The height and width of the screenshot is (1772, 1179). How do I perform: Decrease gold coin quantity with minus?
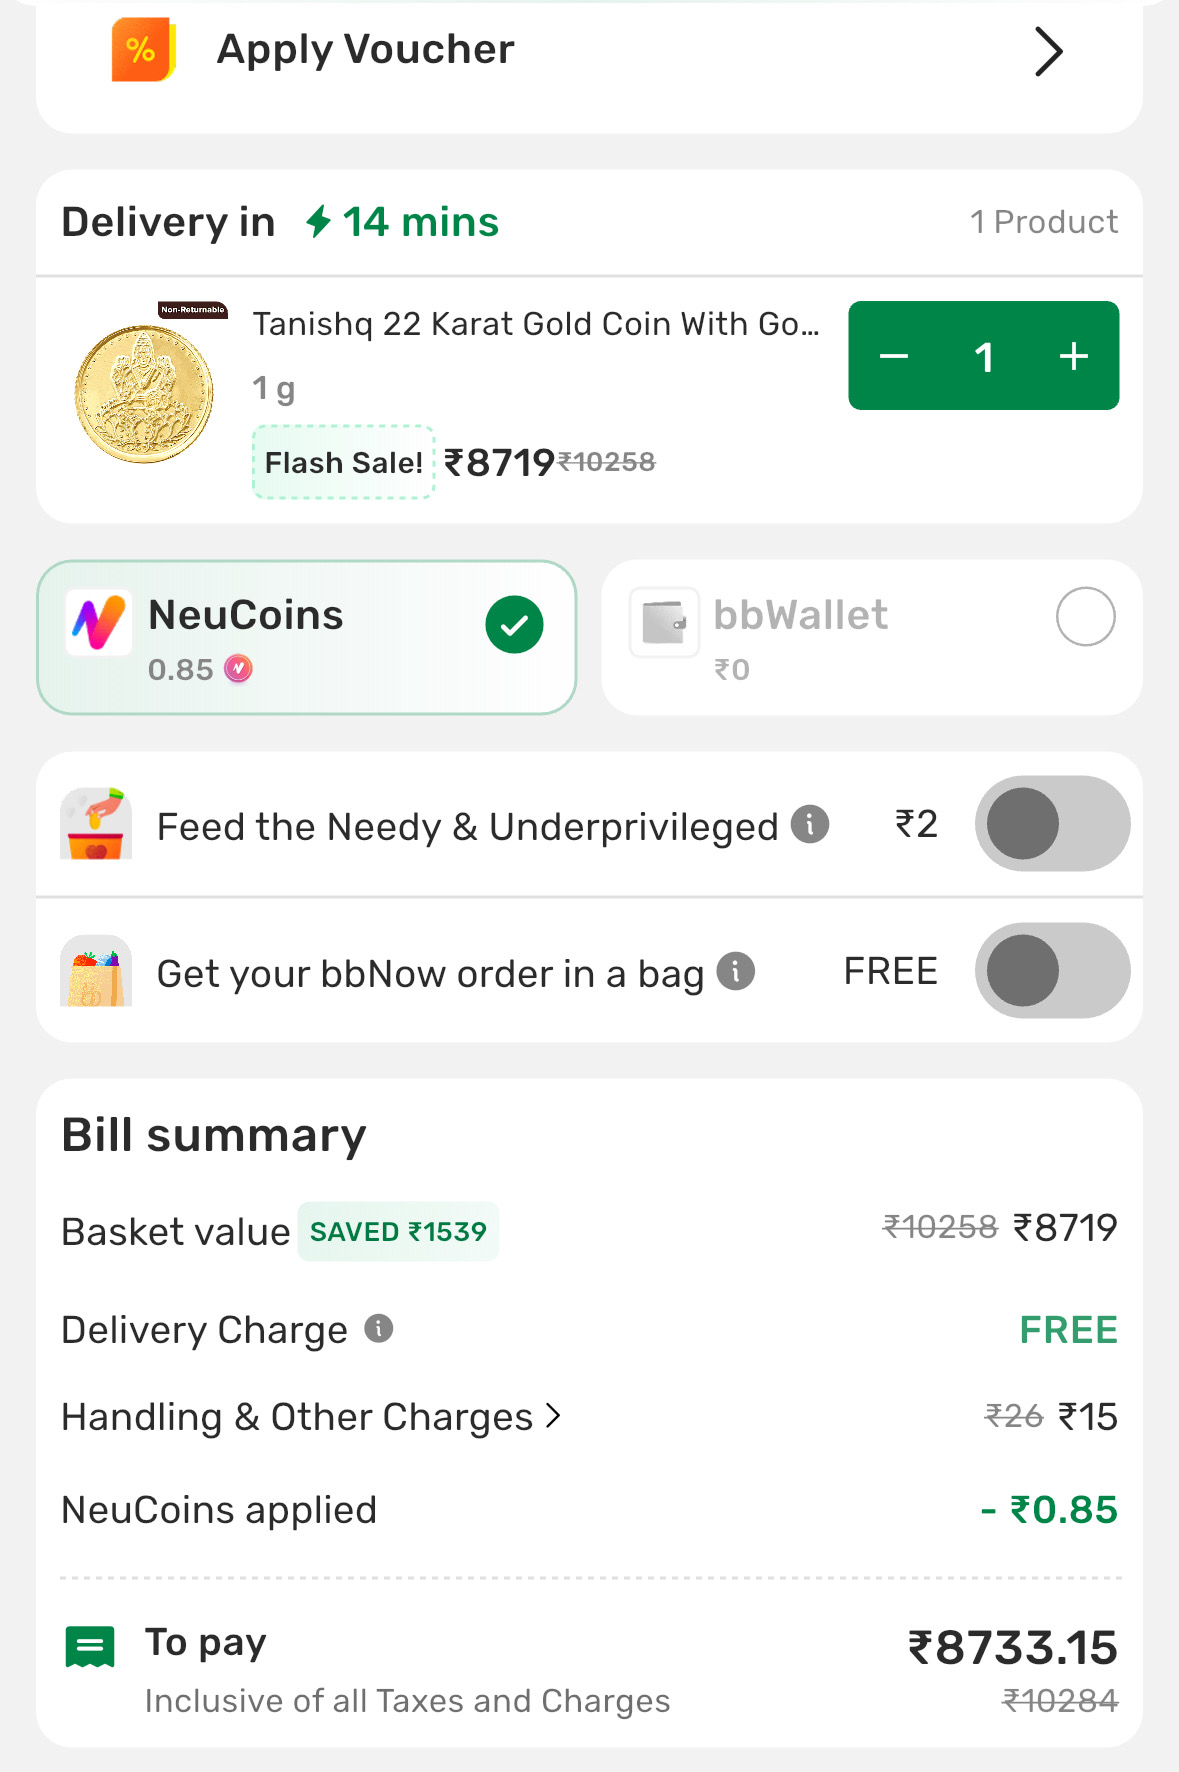click(x=894, y=357)
